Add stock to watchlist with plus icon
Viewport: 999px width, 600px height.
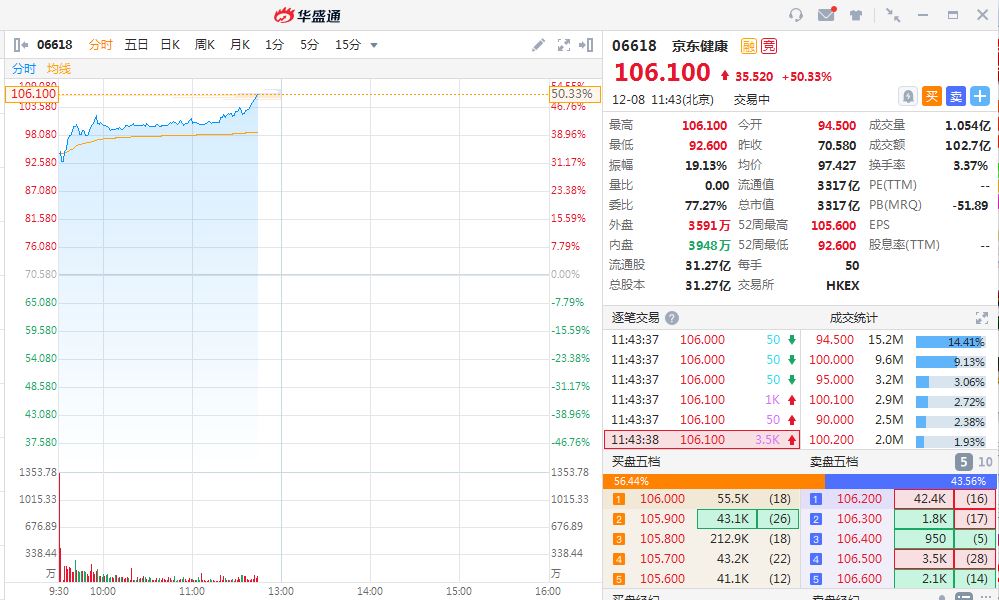pos(980,96)
